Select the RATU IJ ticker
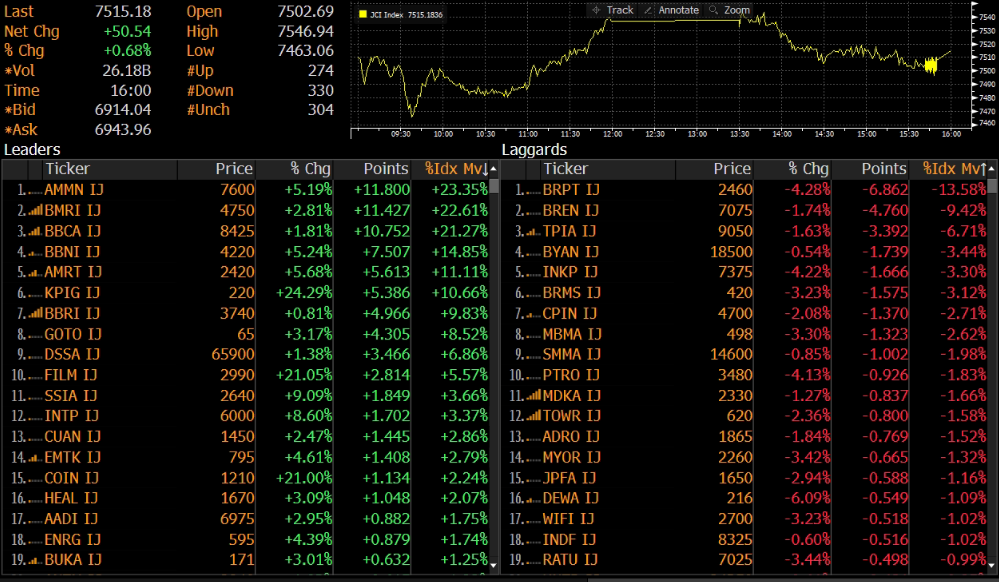The height and width of the screenshot is (582, 999). coord(570,560)
